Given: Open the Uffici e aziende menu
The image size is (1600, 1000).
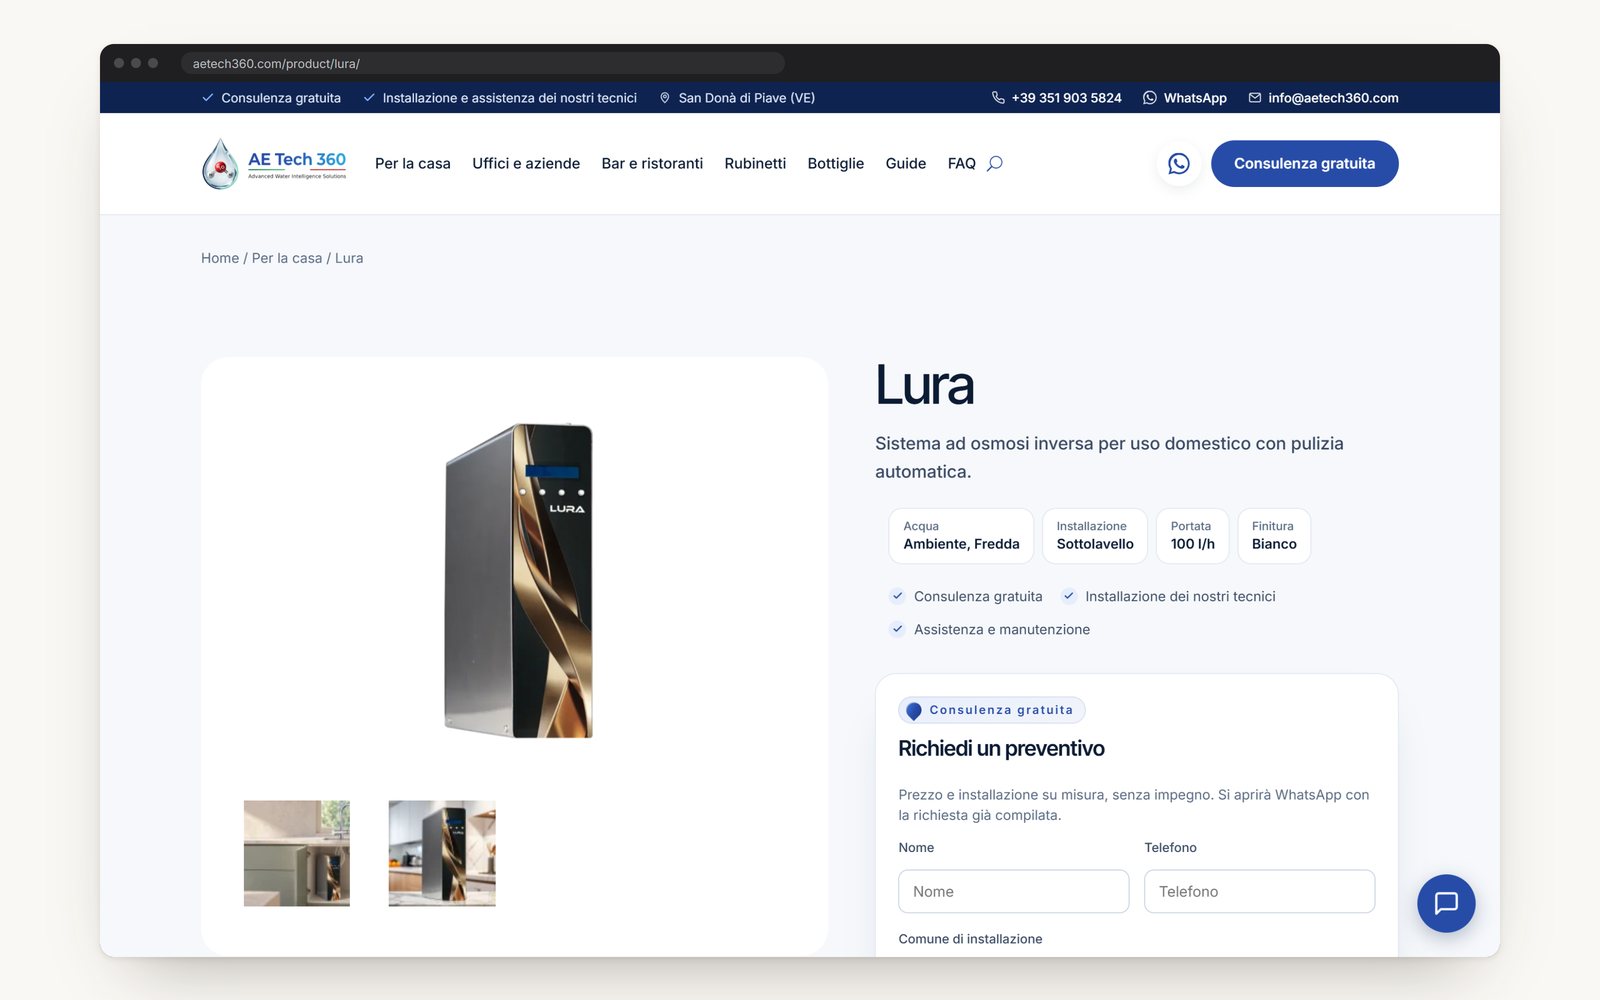Looking at the screenshot, I should coord(526,163).
